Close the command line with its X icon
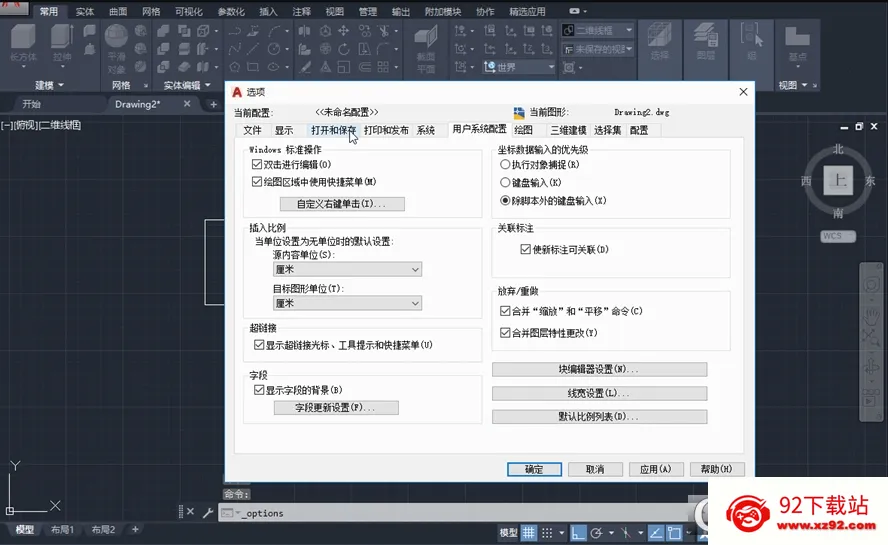 pos(190,512)
